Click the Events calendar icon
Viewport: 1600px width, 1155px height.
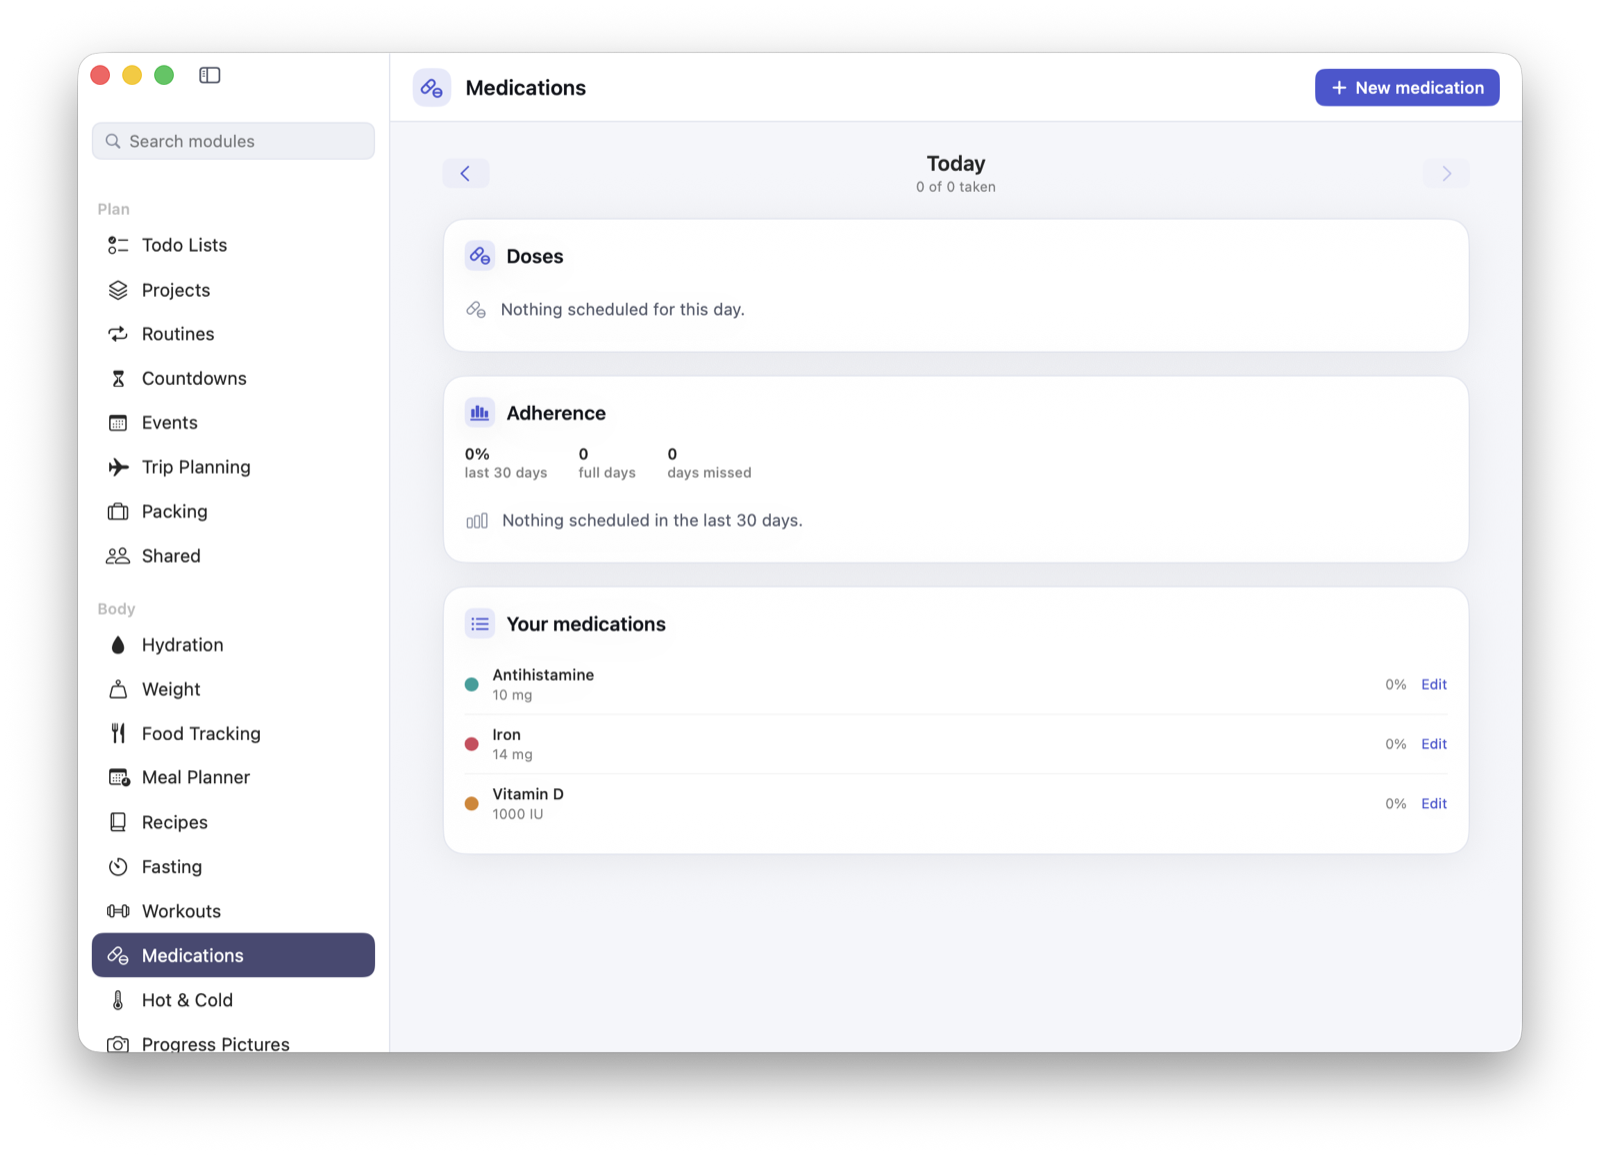(x=118, y=423)
